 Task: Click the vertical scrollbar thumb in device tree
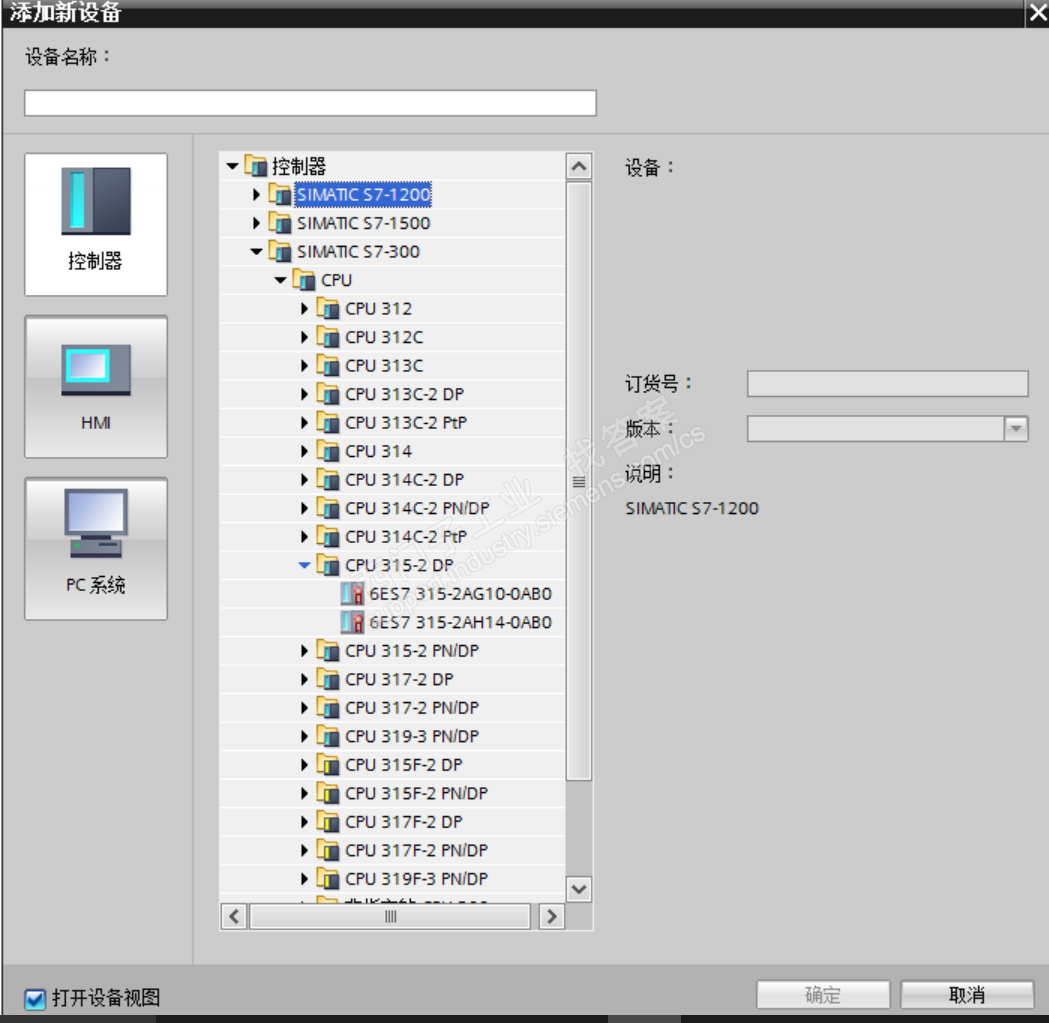(579, 482)
